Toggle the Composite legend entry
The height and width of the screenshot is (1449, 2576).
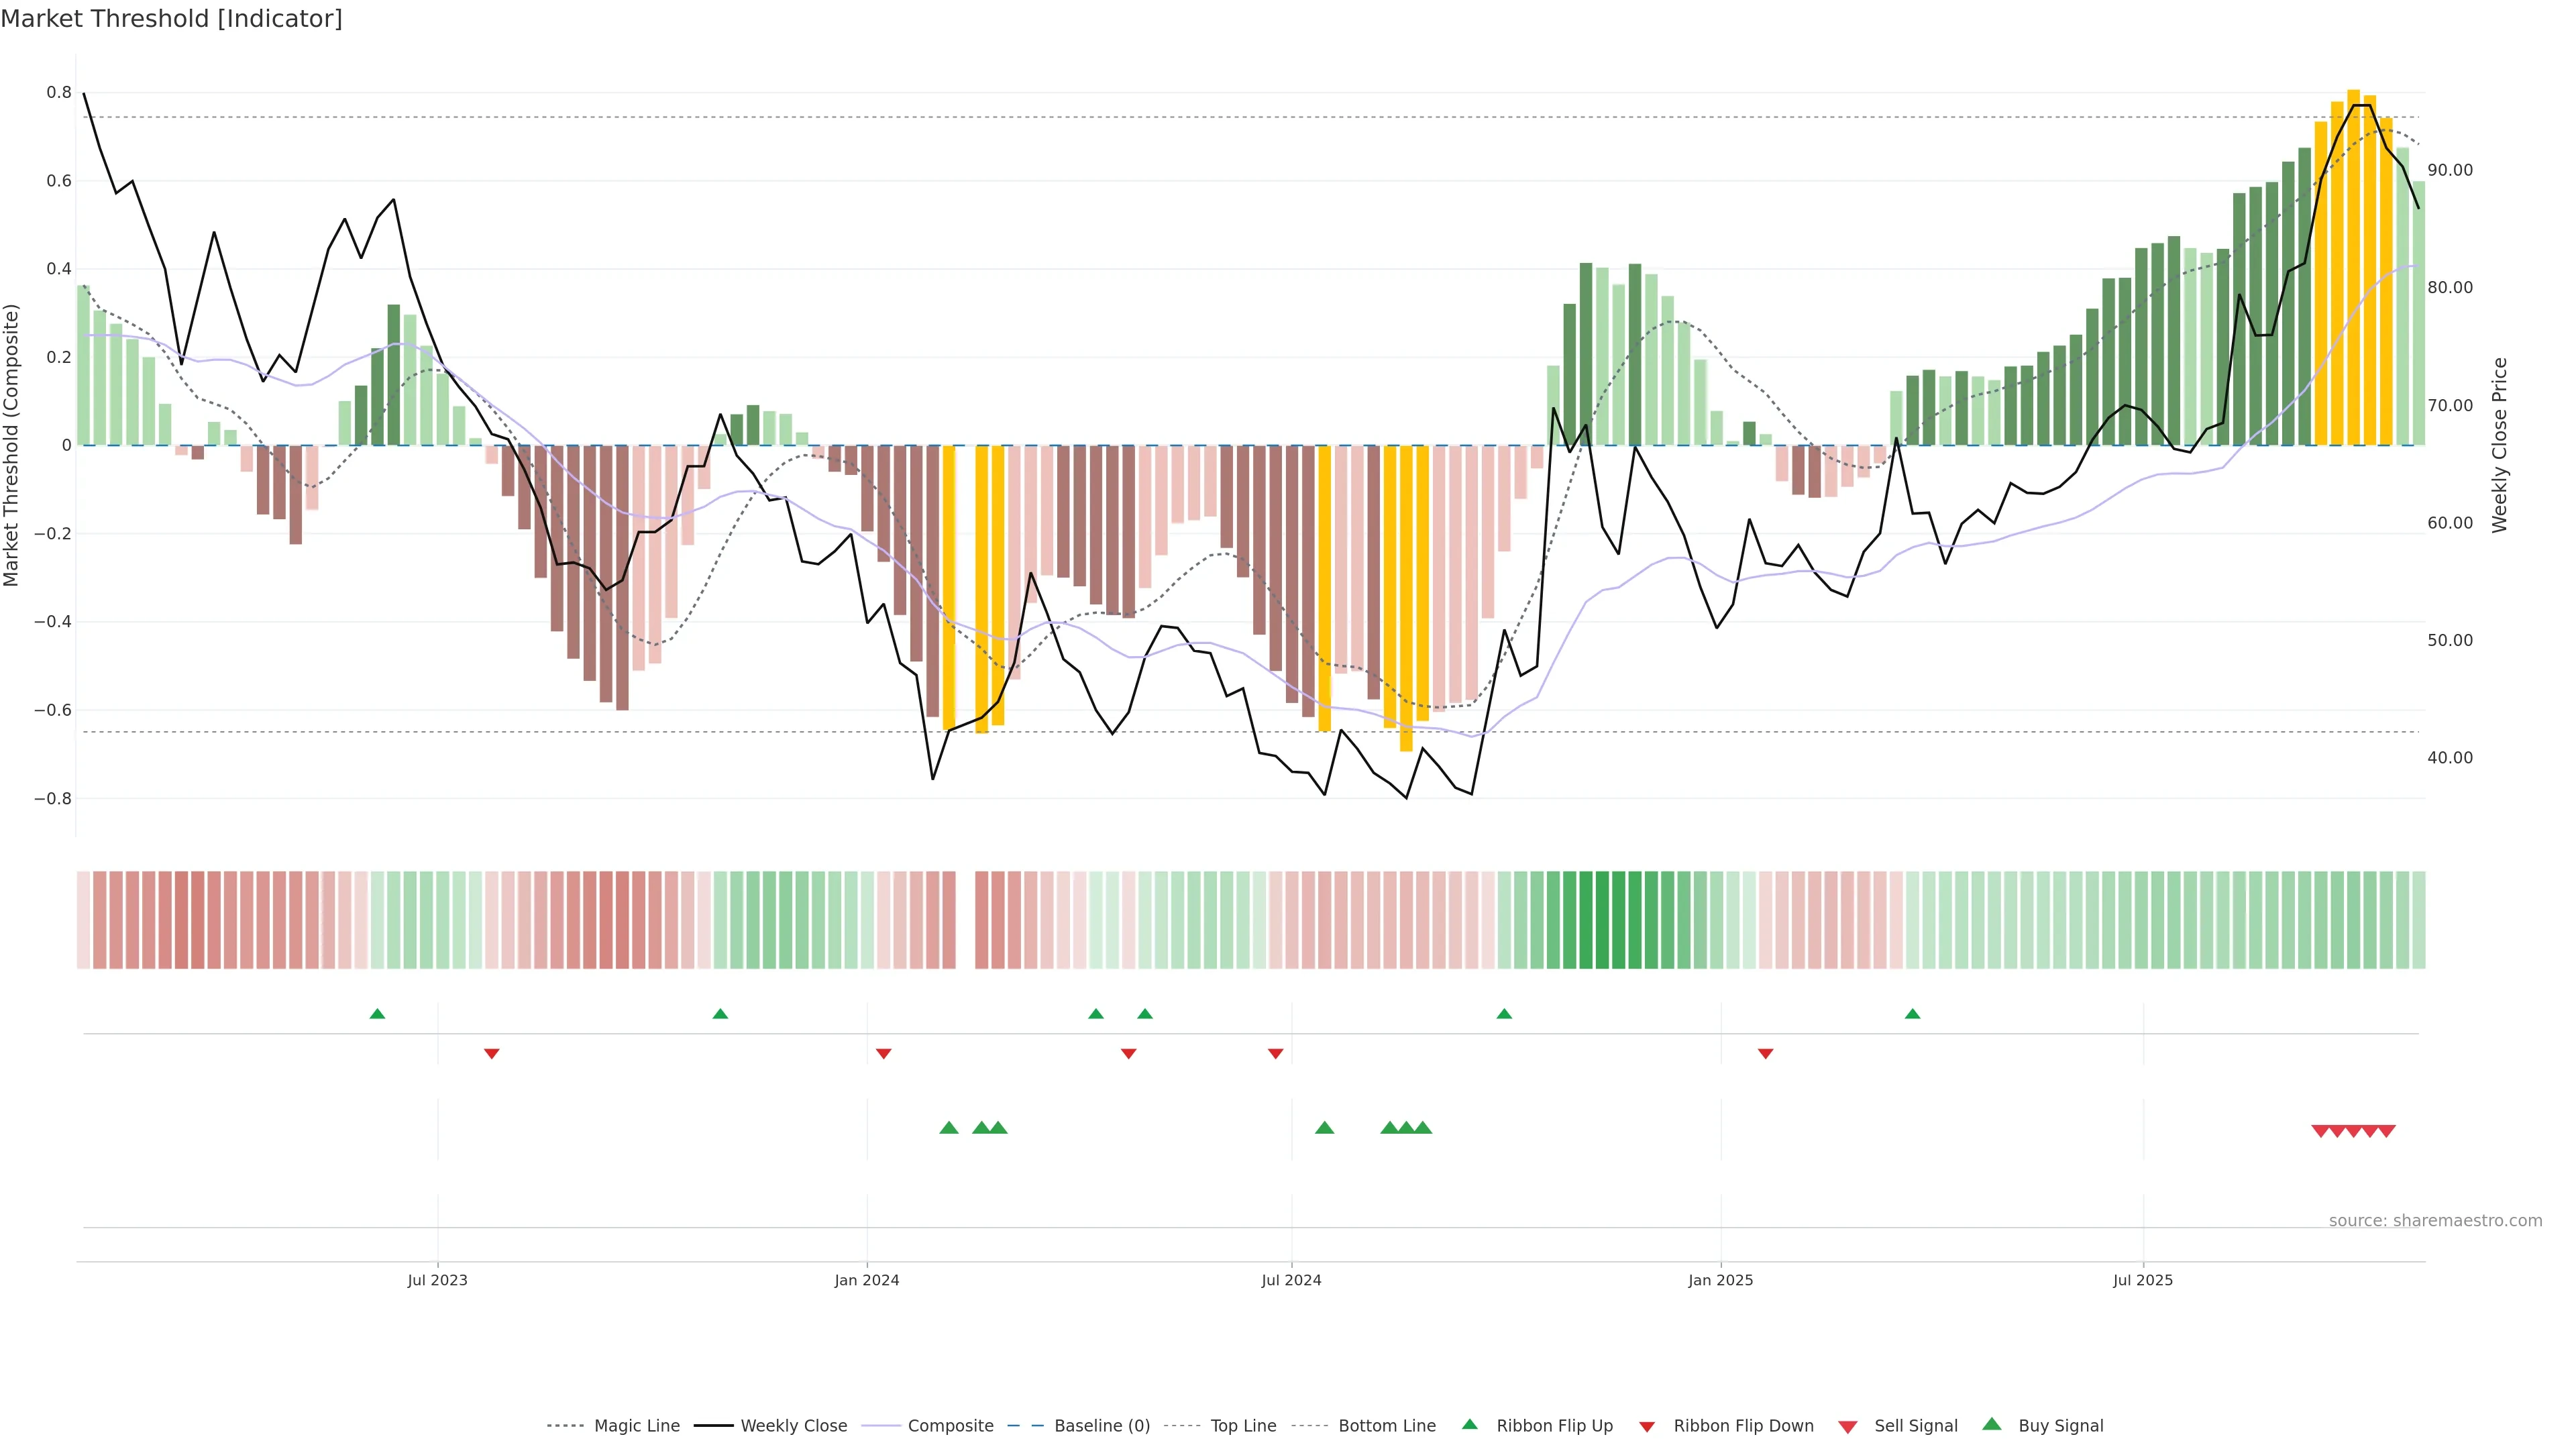point(950,1425)
